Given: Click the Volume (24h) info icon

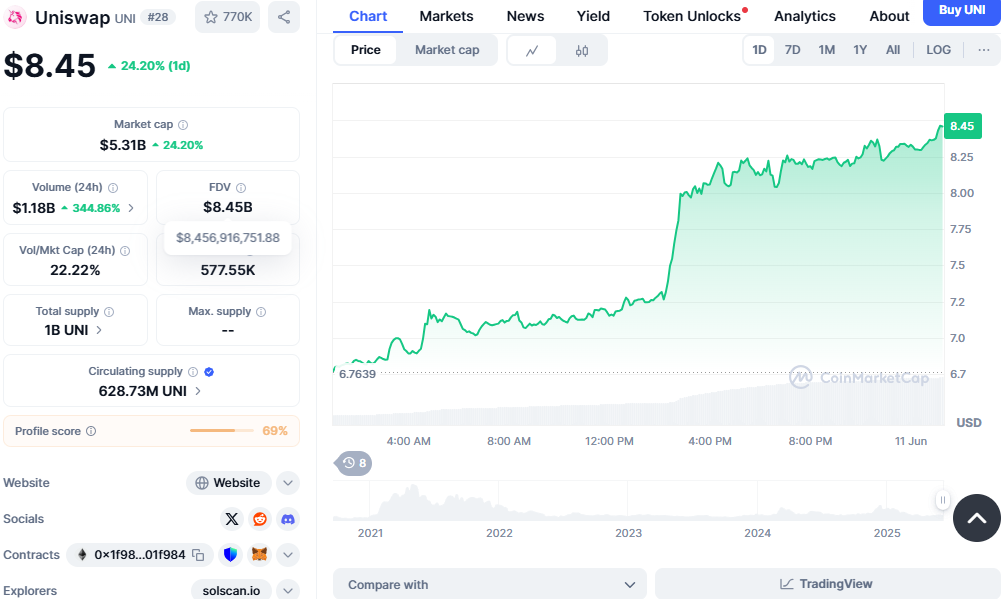Looking at the screenshot, I should (x=113, y=188).
